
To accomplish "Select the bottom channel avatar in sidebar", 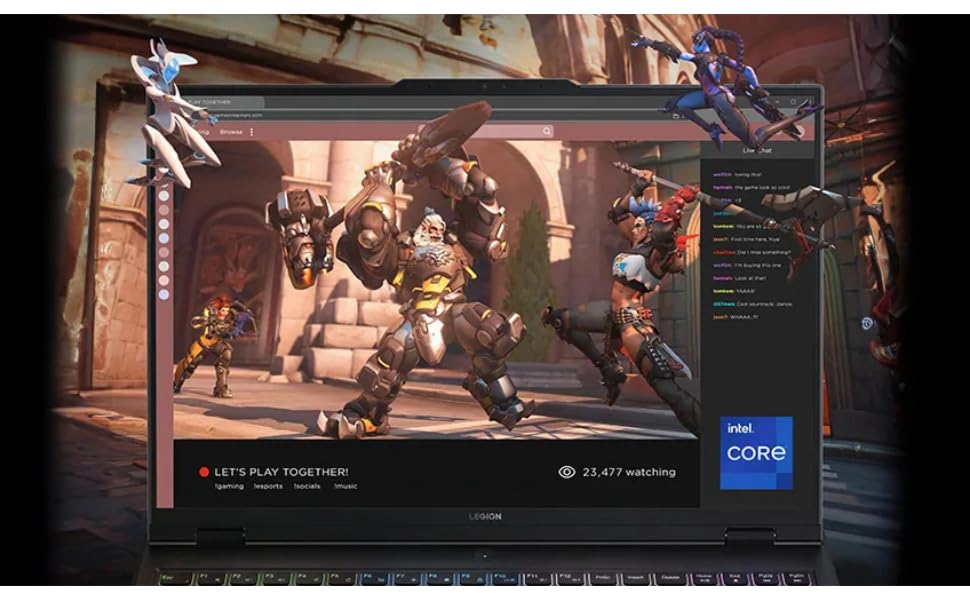I will [164, 294].
